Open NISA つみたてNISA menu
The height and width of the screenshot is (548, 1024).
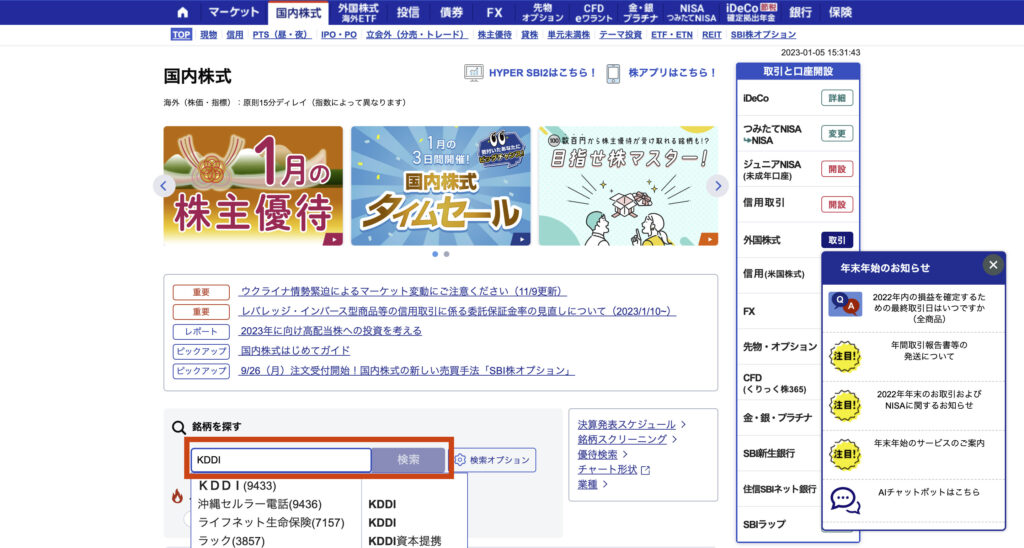click(692, 12)
